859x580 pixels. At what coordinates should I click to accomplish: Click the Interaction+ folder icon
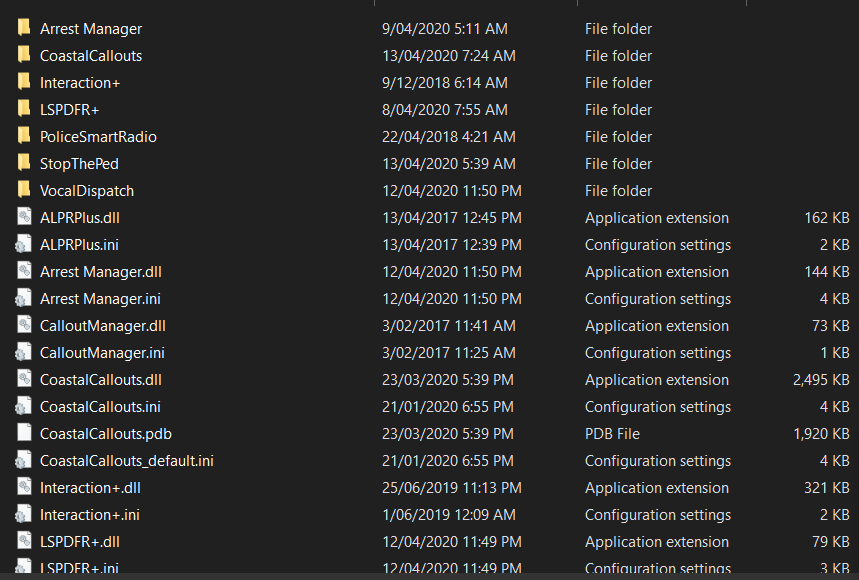(x=24, y=82)
